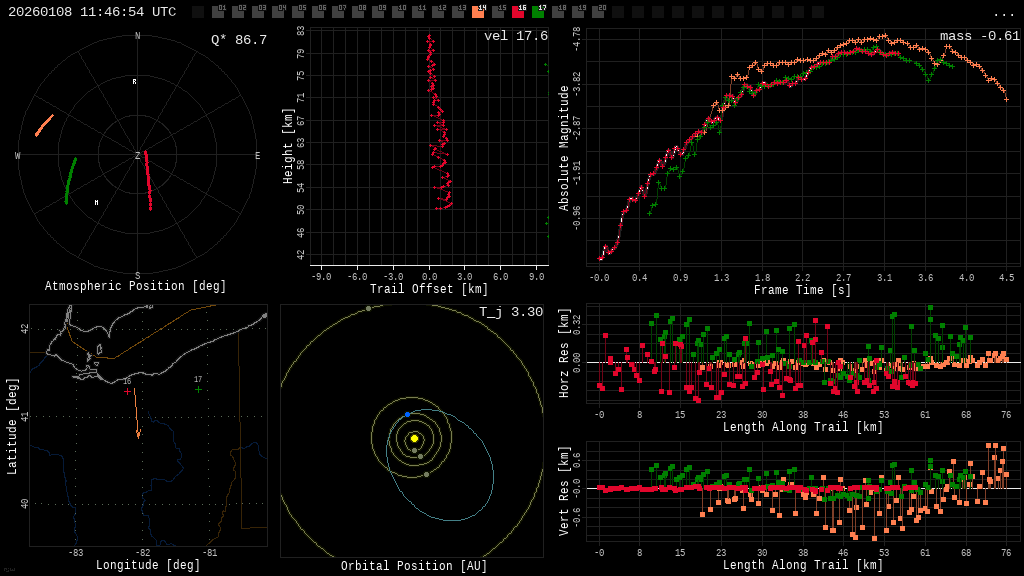Click the vel 17.6 readout
Image resolution: width=1024 pixels, height=576 pixels.
tap(515, 36)
